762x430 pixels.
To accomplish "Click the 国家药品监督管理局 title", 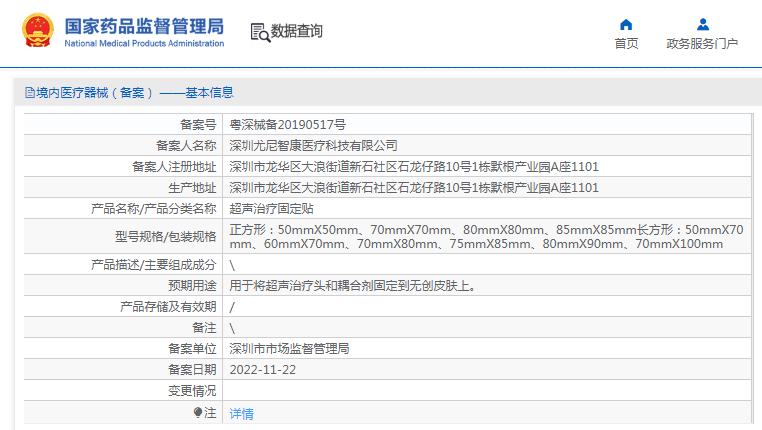I will (x=144, y=26).
